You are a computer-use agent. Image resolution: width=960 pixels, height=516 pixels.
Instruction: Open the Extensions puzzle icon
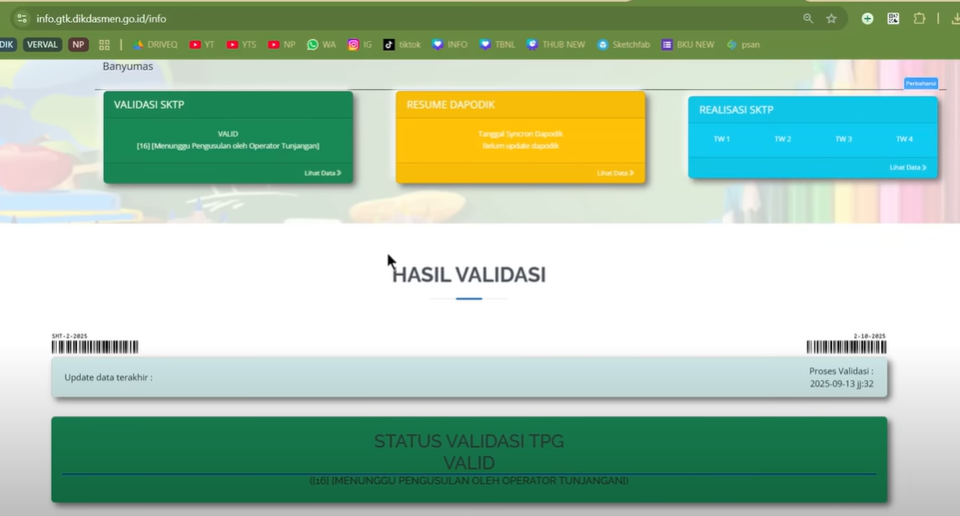[919, 18]
